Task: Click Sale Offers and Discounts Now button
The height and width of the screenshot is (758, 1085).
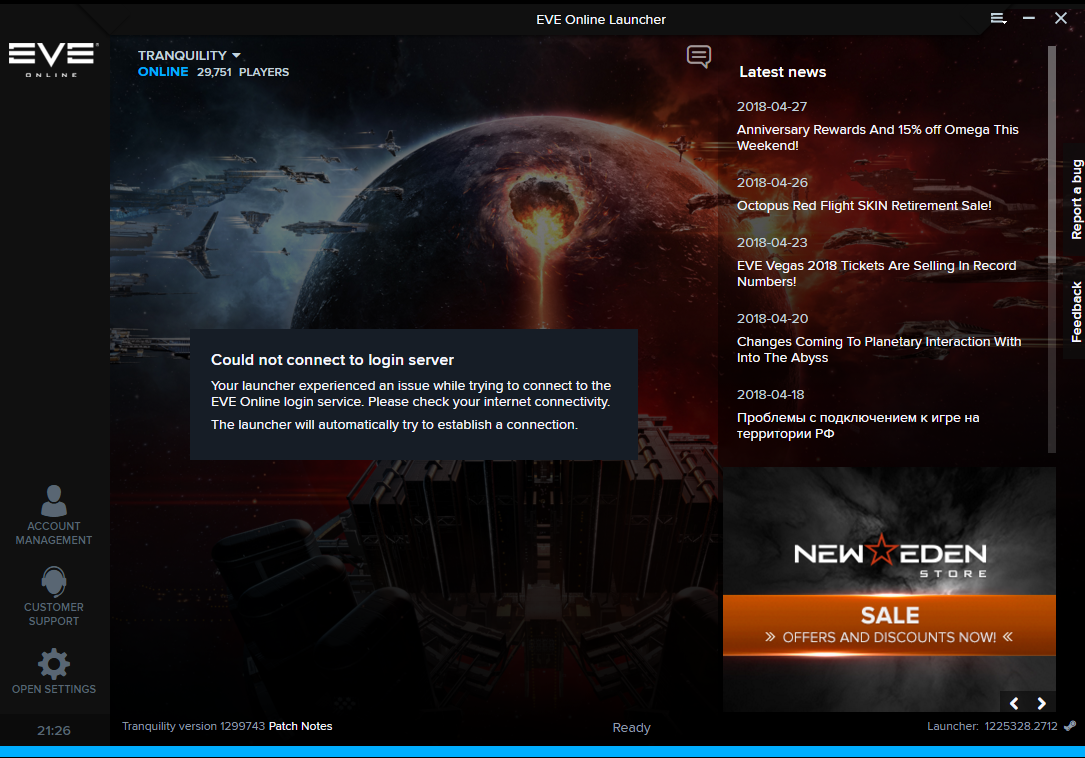Action: [x=889, y=625]
